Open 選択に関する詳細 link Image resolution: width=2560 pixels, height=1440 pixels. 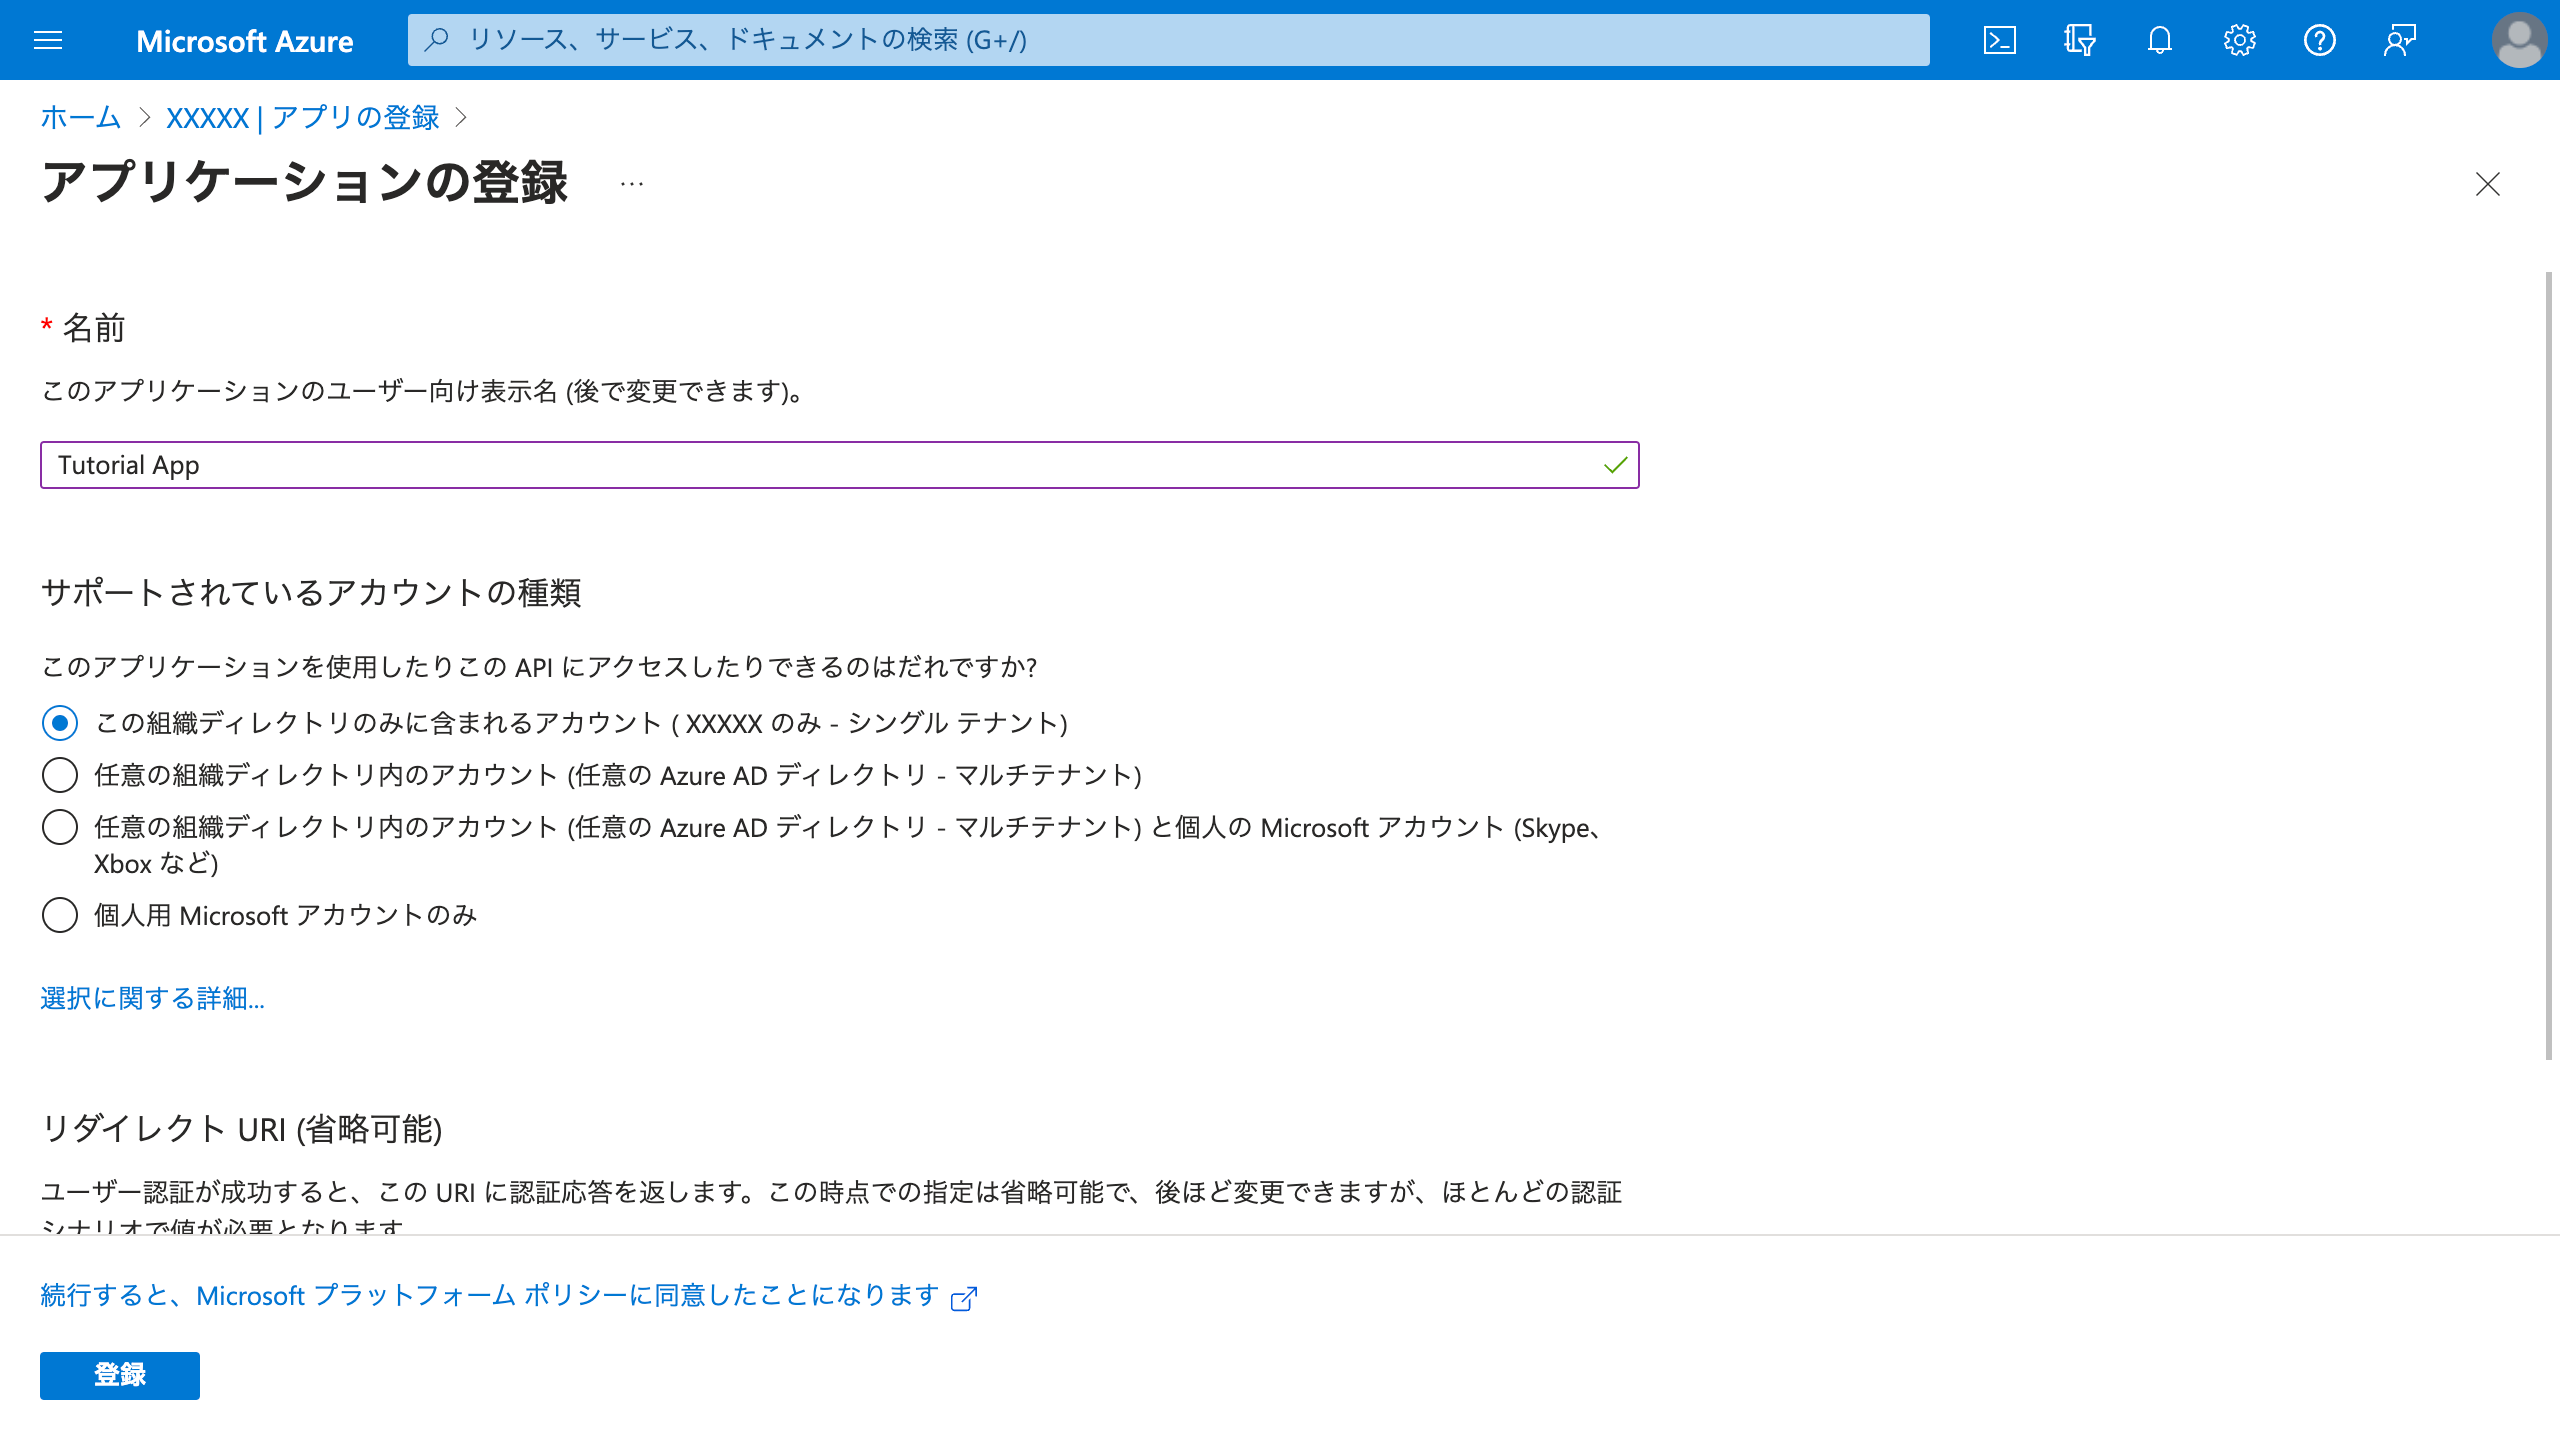(152, 998)
